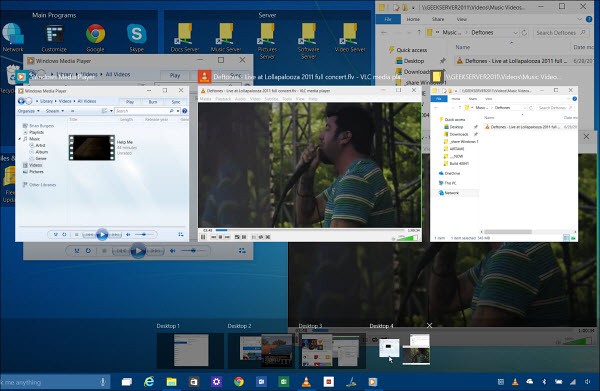Screen dimensions: 600x391
Task: Open the Organize dropdown in Media Player
Action: [28, 111]
